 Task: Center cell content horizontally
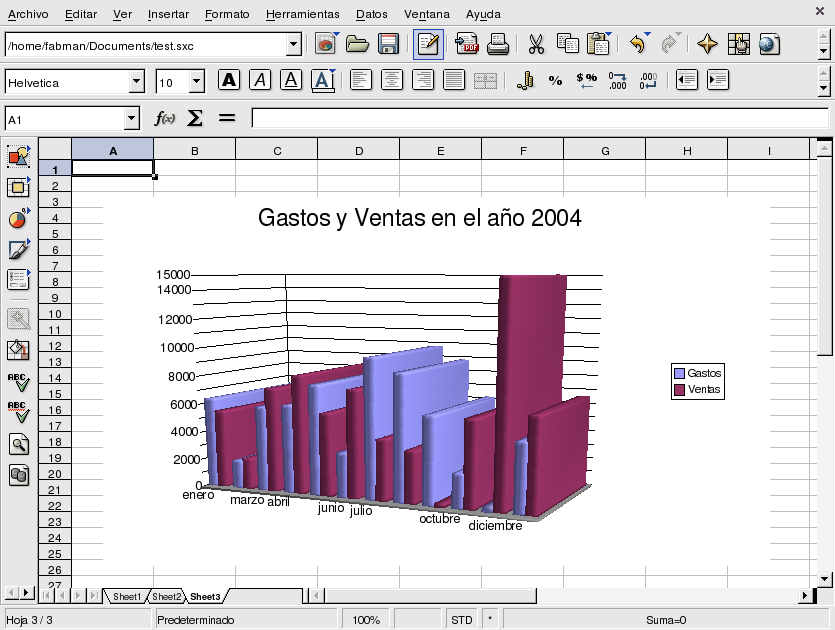point(391,80)
